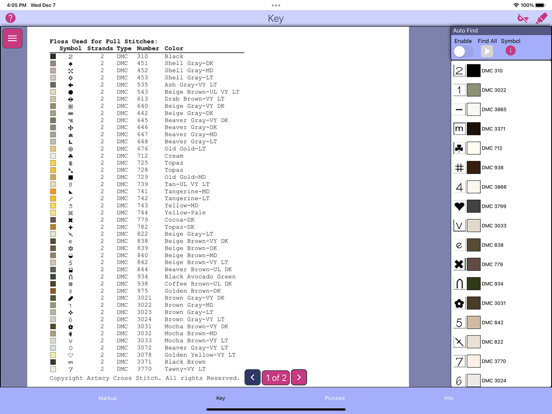The height and width of the screenshot is (414, 552).
Task: Go to previous key page
Action: [x=252, y=377]
